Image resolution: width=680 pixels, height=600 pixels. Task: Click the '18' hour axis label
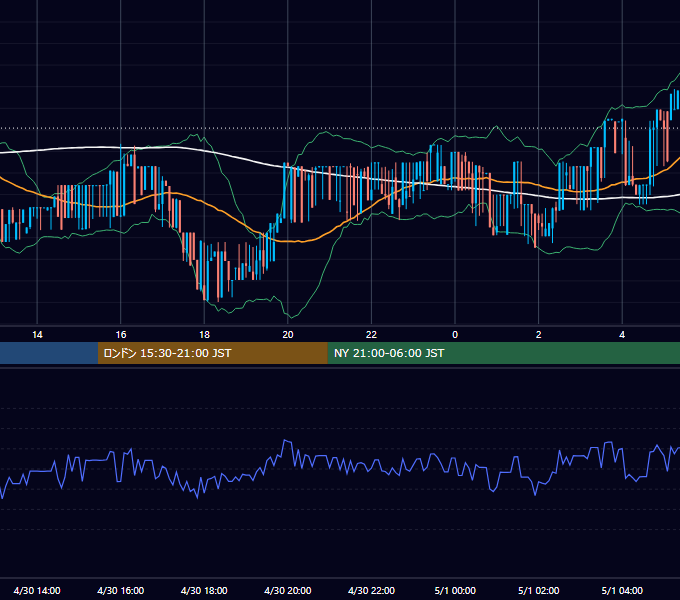click(x=204, y=335)
